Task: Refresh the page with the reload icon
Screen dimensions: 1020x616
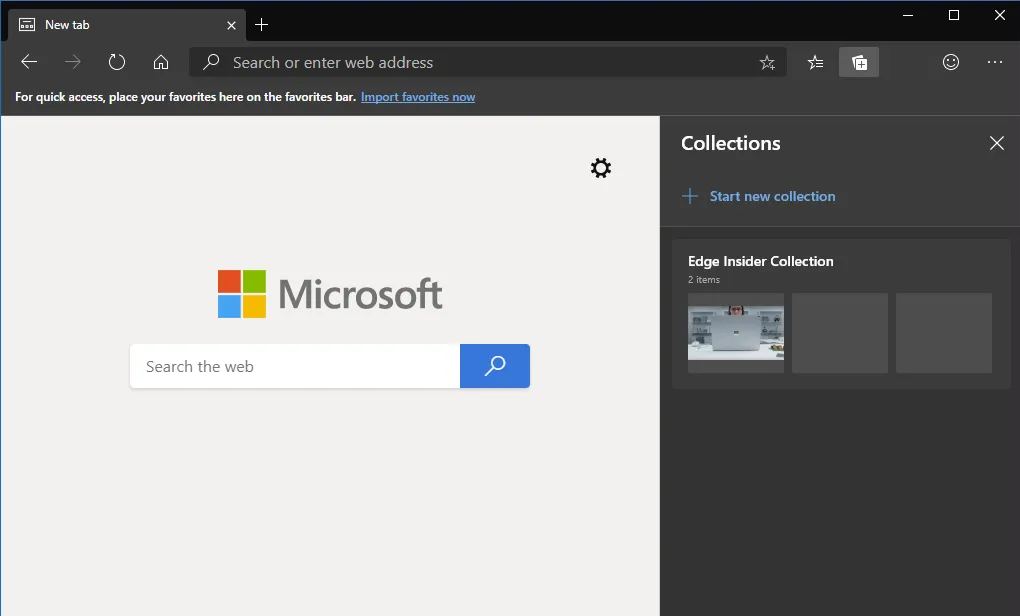Action: [116, 62]
